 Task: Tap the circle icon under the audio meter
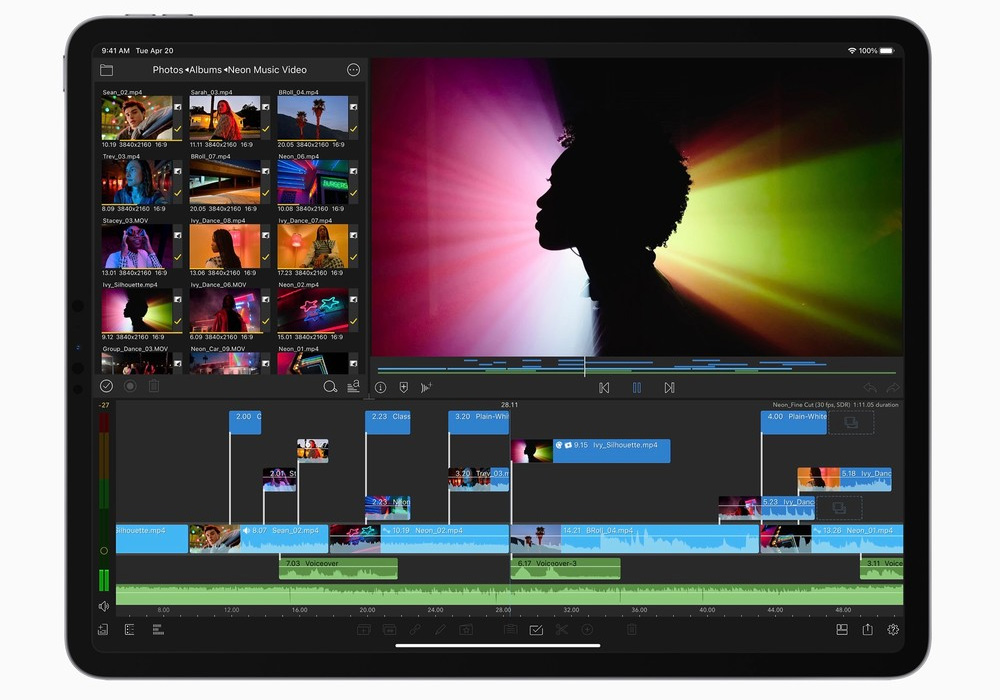point(104,551)
